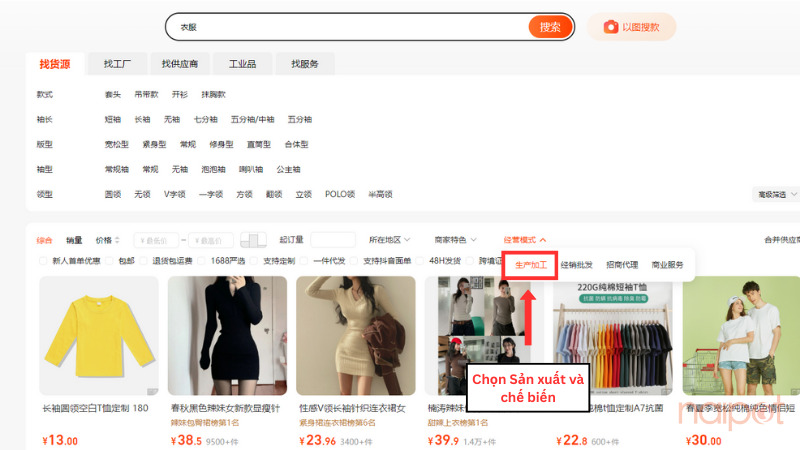
Task: Select the POLO领 collar filter link
Action: click(x=340, y=194)
